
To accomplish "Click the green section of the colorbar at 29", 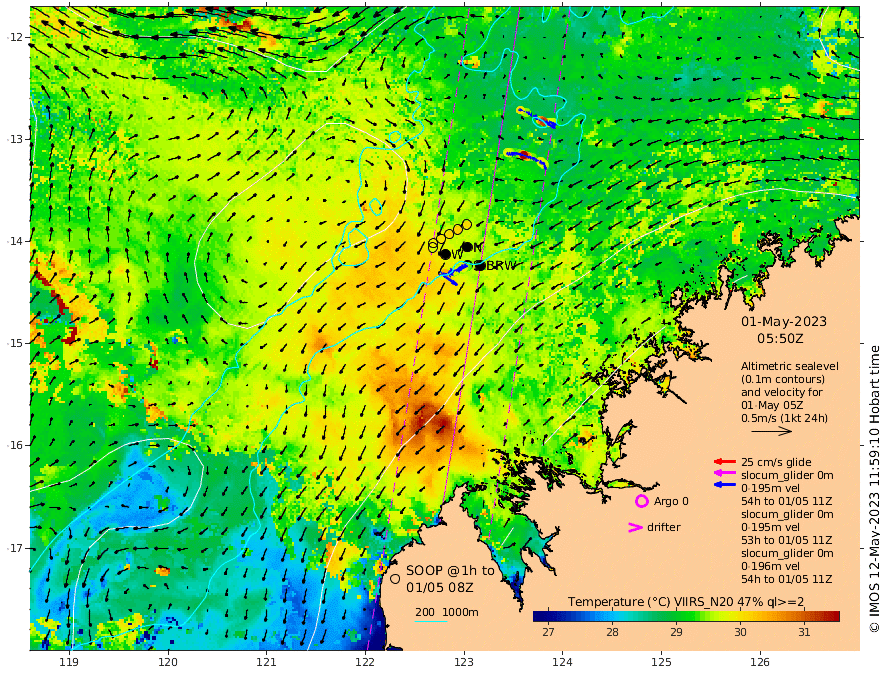I will pyautogui.click(x=676, y=616).
